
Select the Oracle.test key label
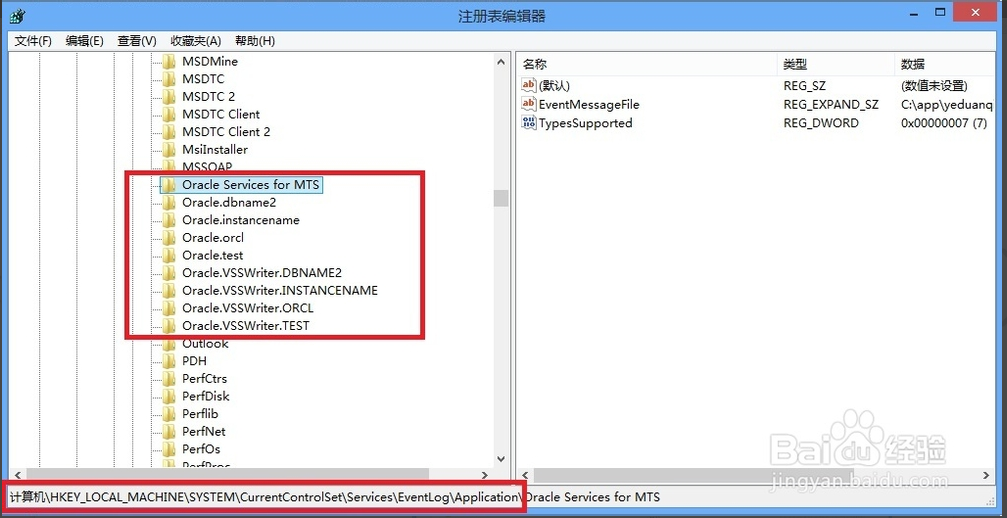pyautogui.click(x=213, y=255)
